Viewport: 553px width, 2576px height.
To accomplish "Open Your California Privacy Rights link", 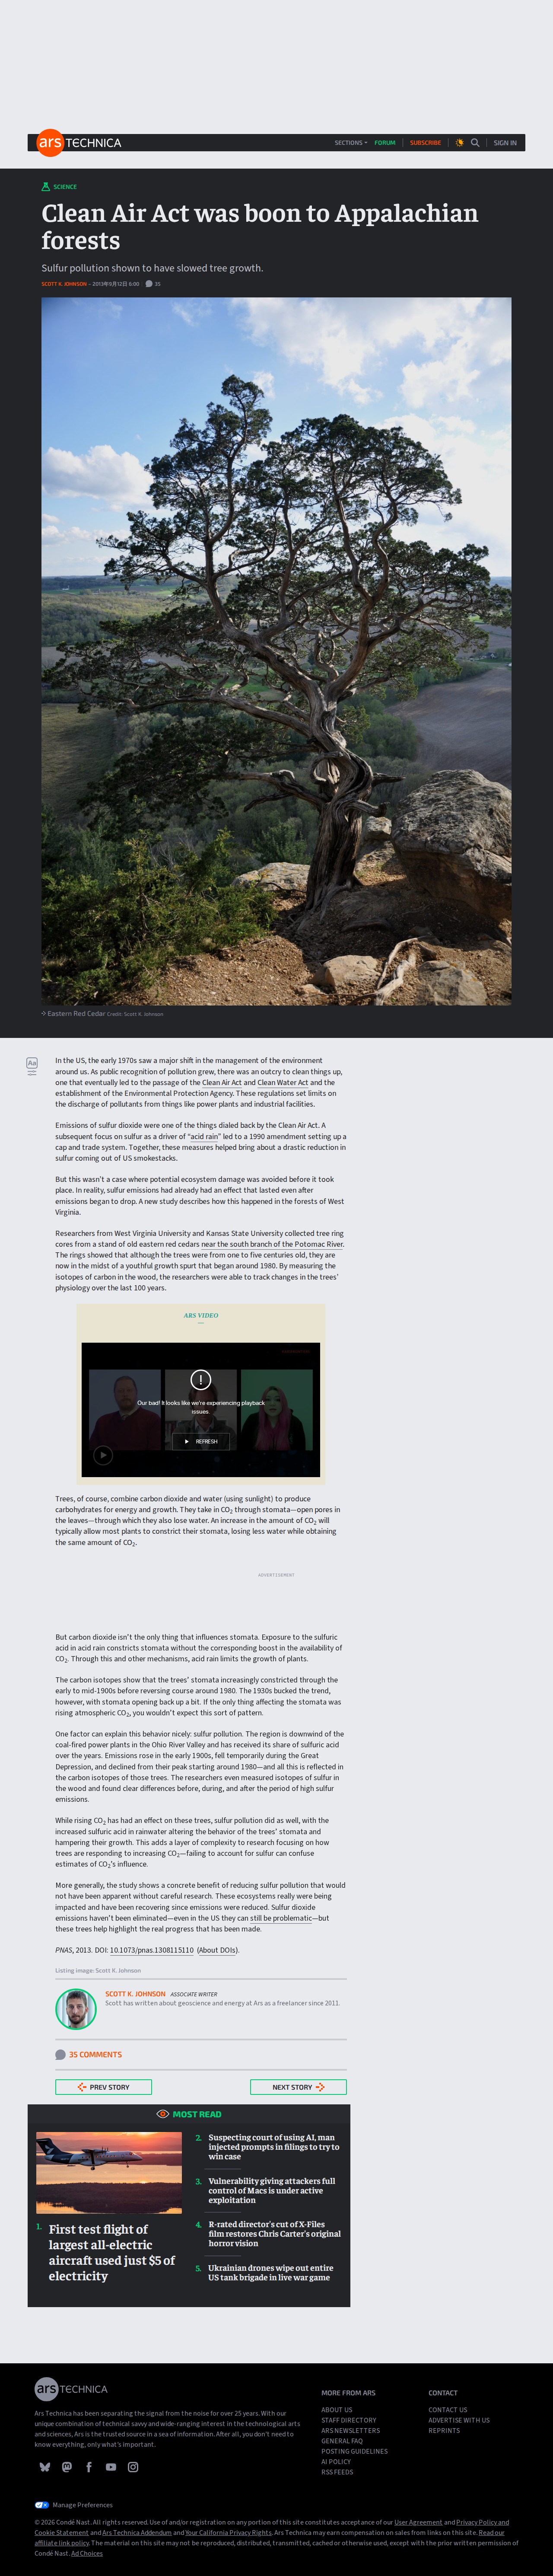I will tap(228, 2533).
